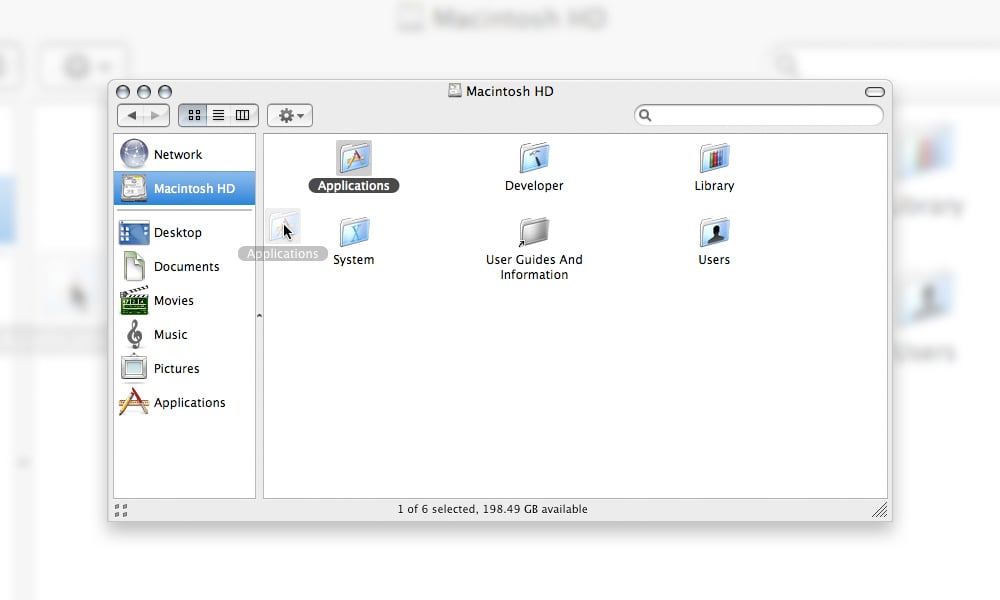Select the 'Developer' folder label
The height and width of the screenshot is (600, 1000).
534,186
